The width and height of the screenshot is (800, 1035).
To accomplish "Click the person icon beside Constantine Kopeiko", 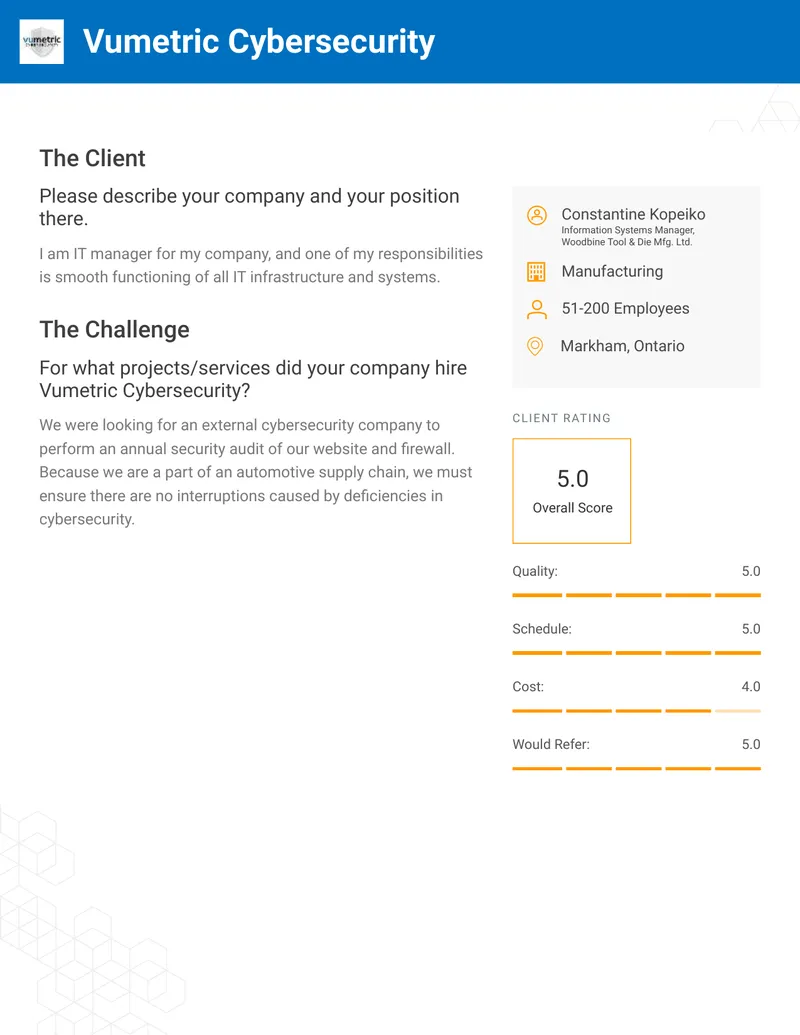I will [537, 215].
